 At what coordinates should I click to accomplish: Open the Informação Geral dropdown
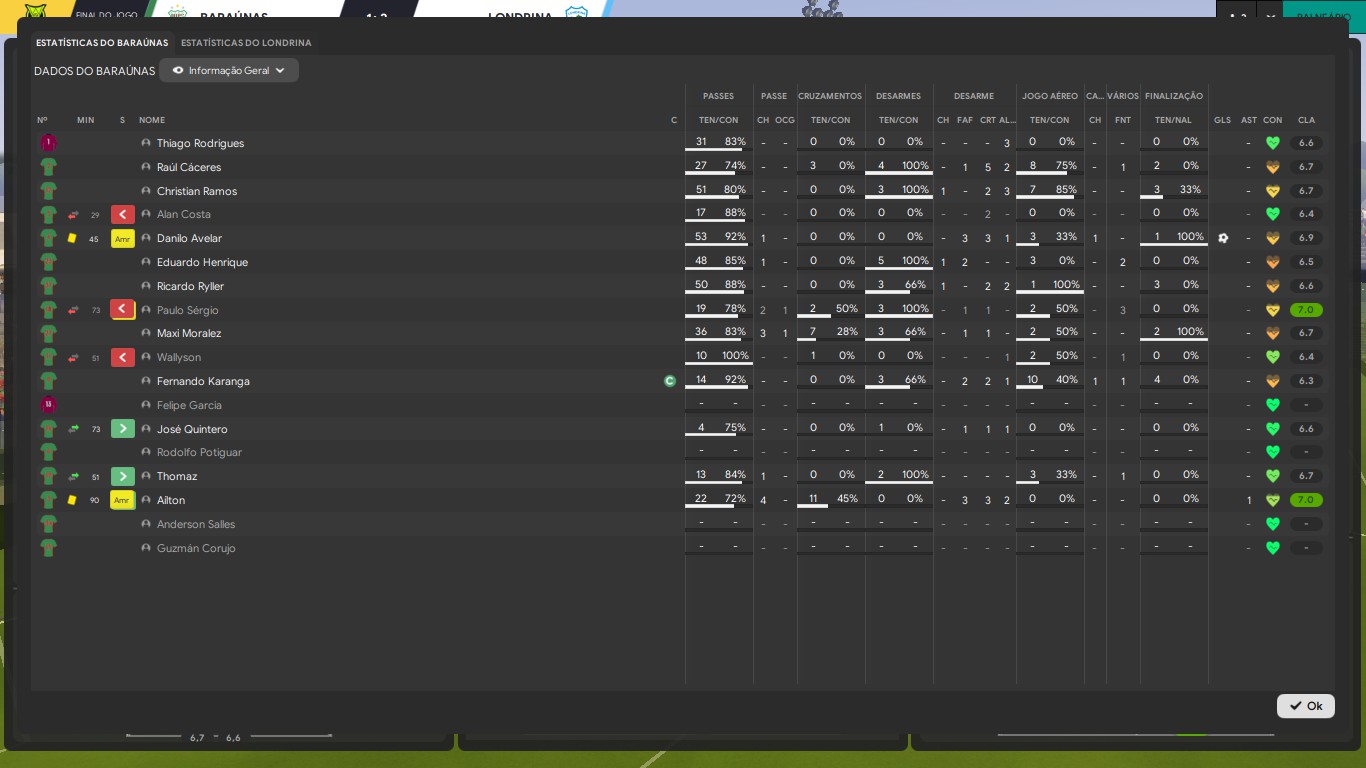(x=229, y=71)
